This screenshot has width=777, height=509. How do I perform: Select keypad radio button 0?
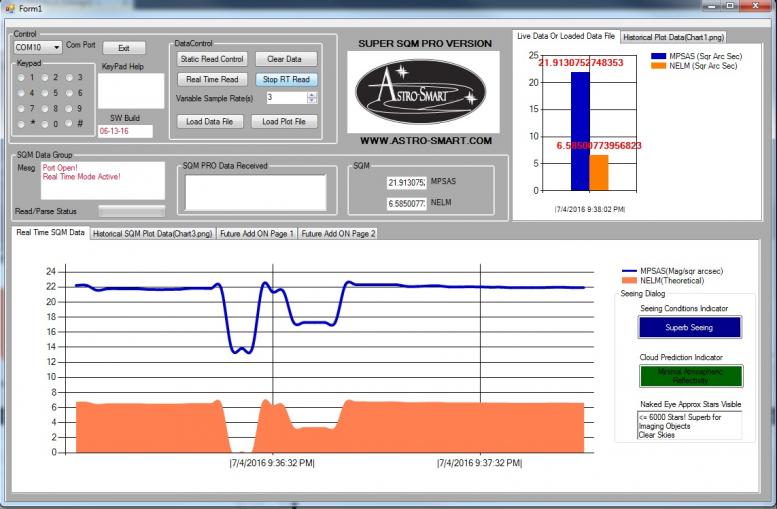point(45,124)
